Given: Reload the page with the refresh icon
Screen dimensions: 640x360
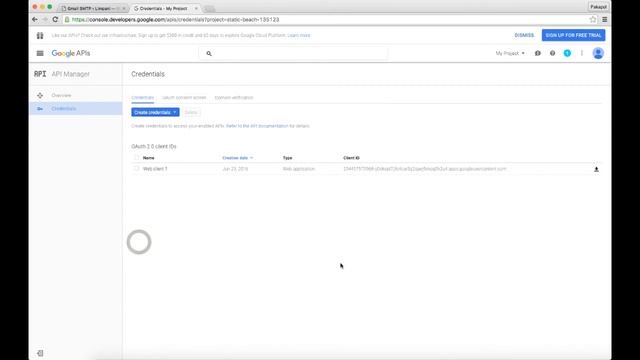Looking at the screenshot, I should [x=55, y=20].
